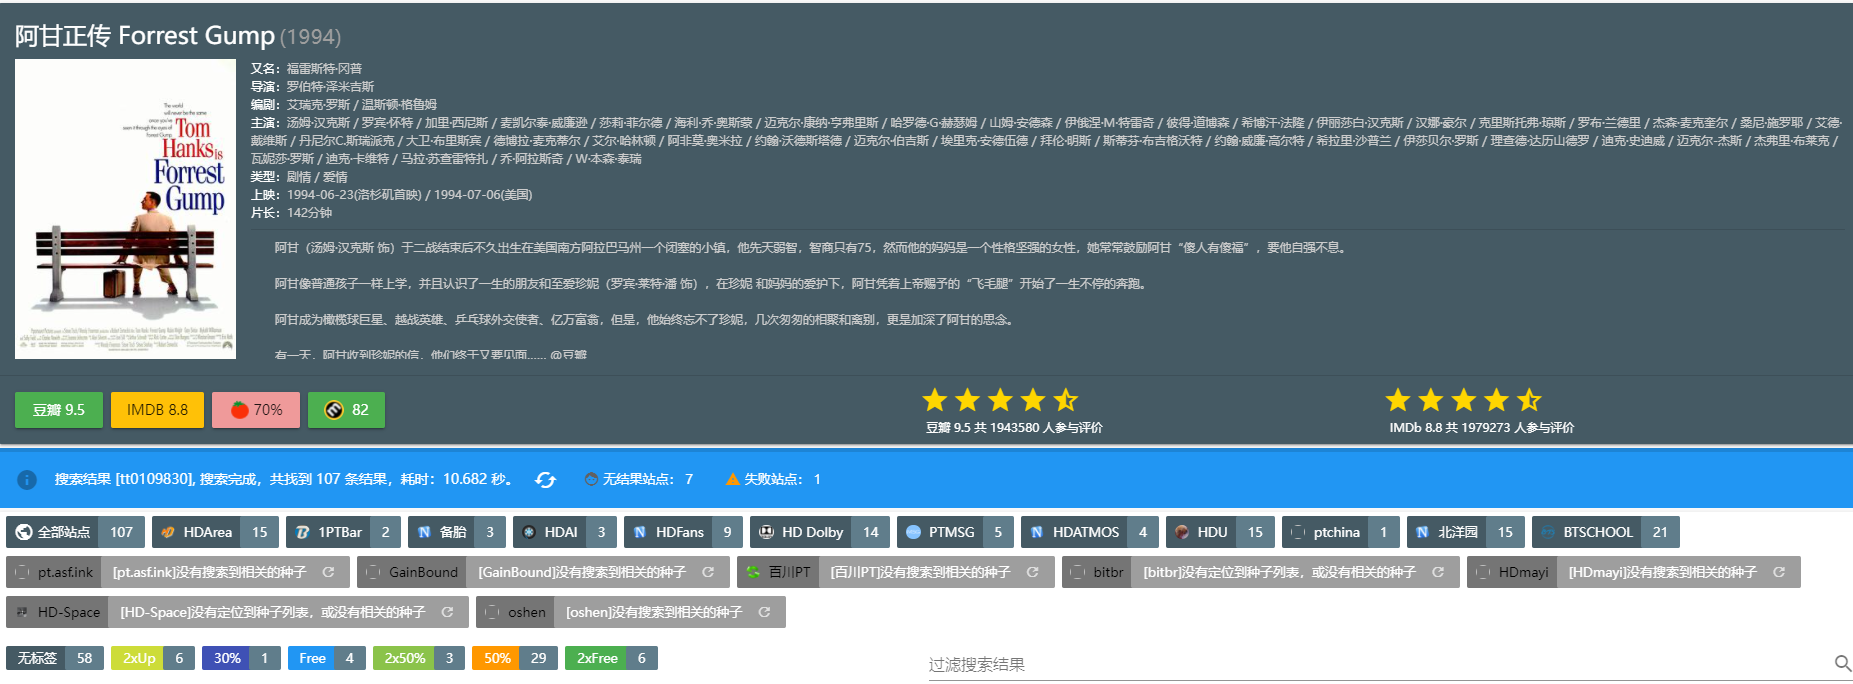The height and width of the screenshot is (684, 1853).
Task: Filter results by 1PTBar site
Action: click(x=343, y=532)
